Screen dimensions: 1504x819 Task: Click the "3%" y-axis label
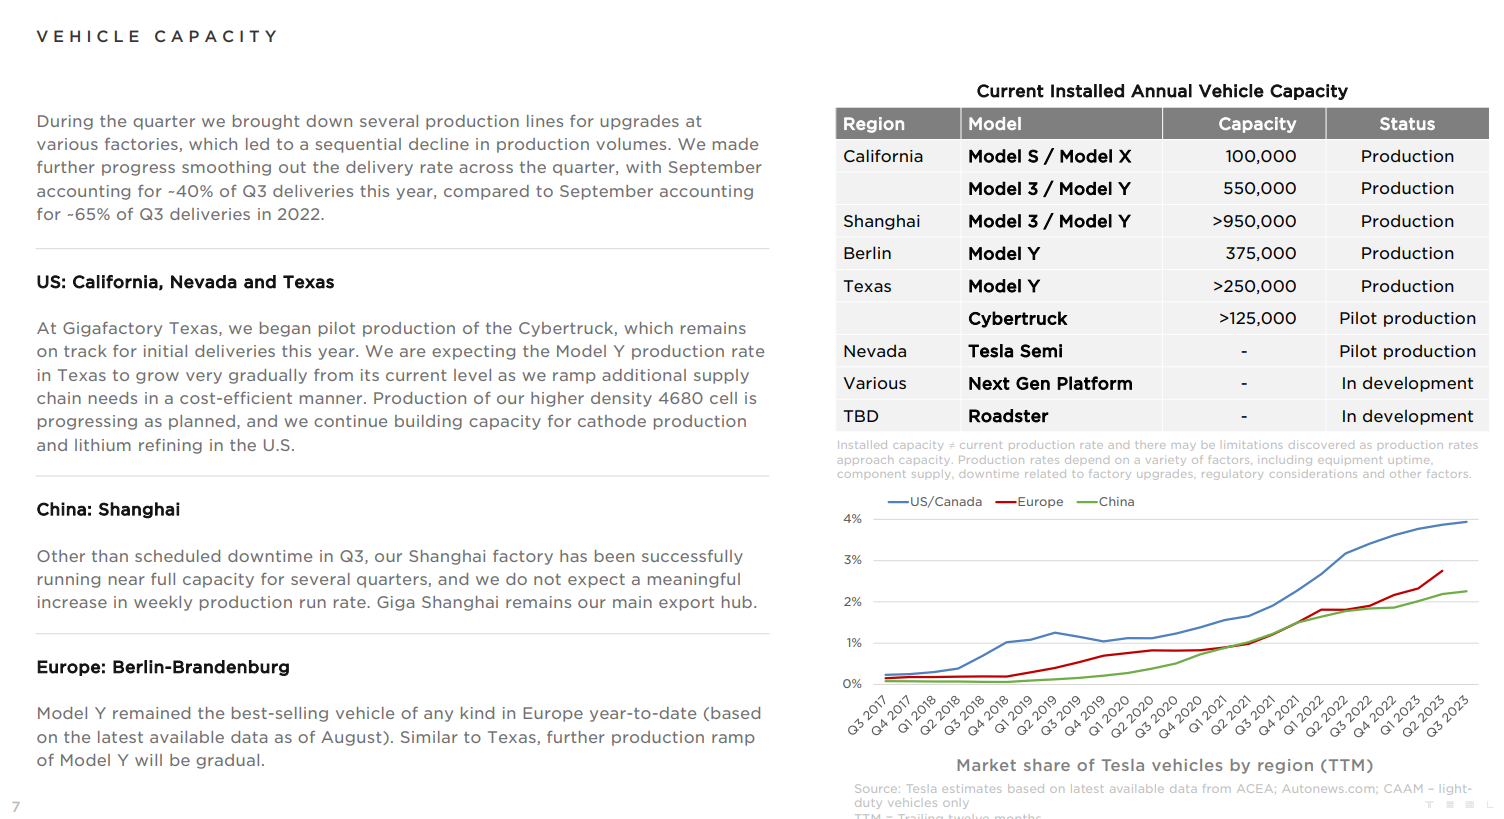tap(852, 560)
